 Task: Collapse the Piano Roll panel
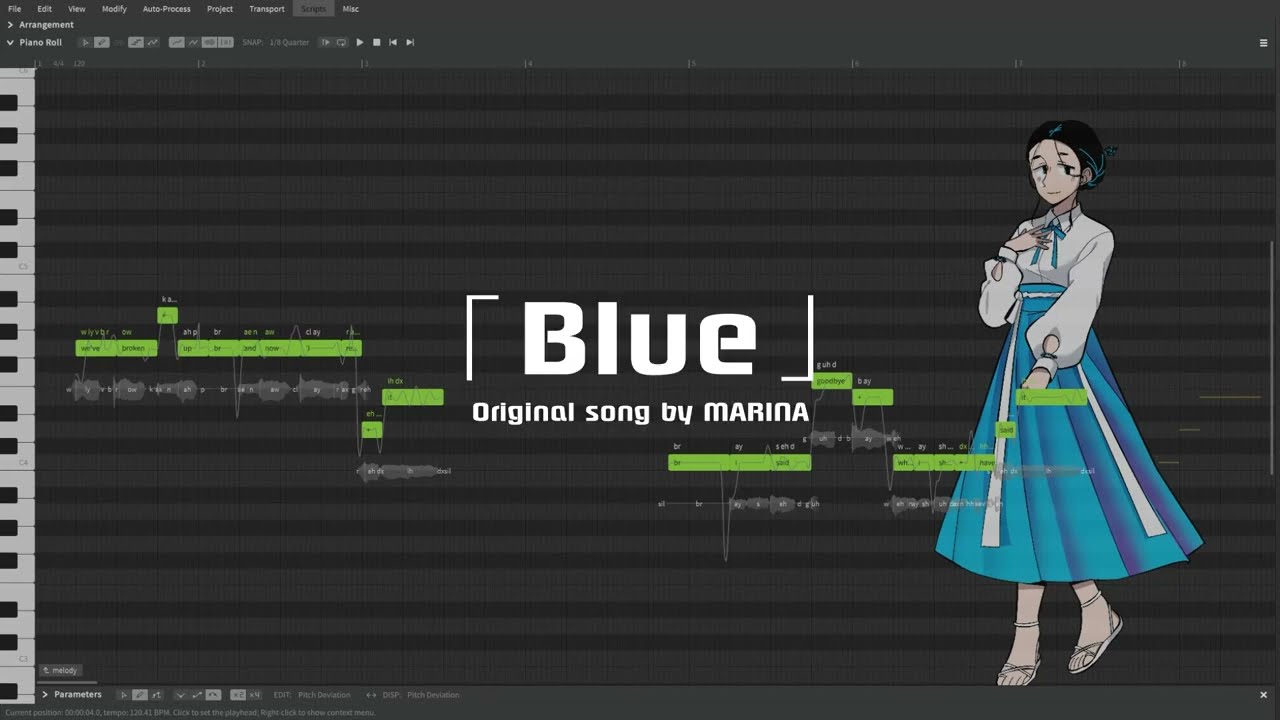[x=10, y=42]
